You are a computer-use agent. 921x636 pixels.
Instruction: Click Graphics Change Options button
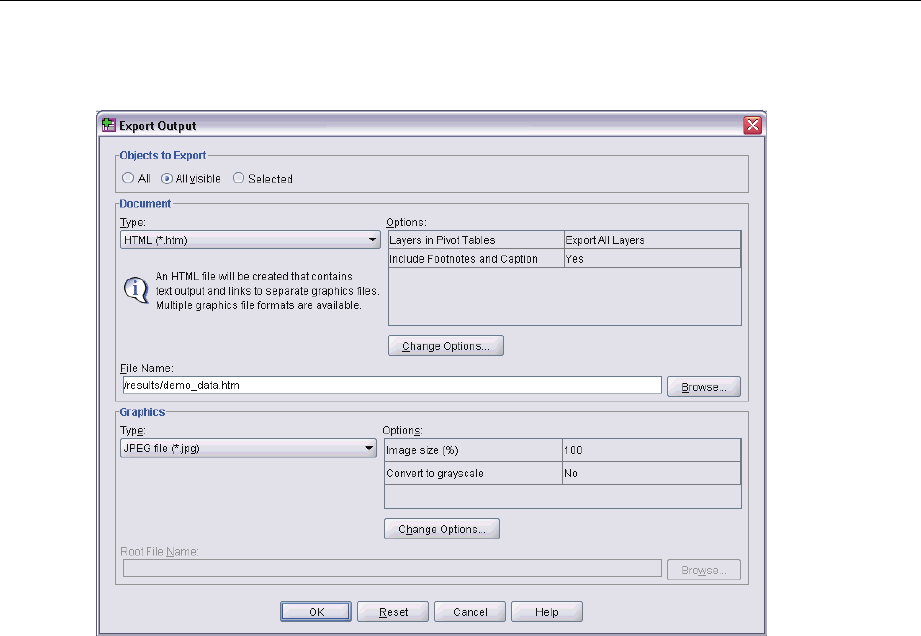[x=442, y=529]
